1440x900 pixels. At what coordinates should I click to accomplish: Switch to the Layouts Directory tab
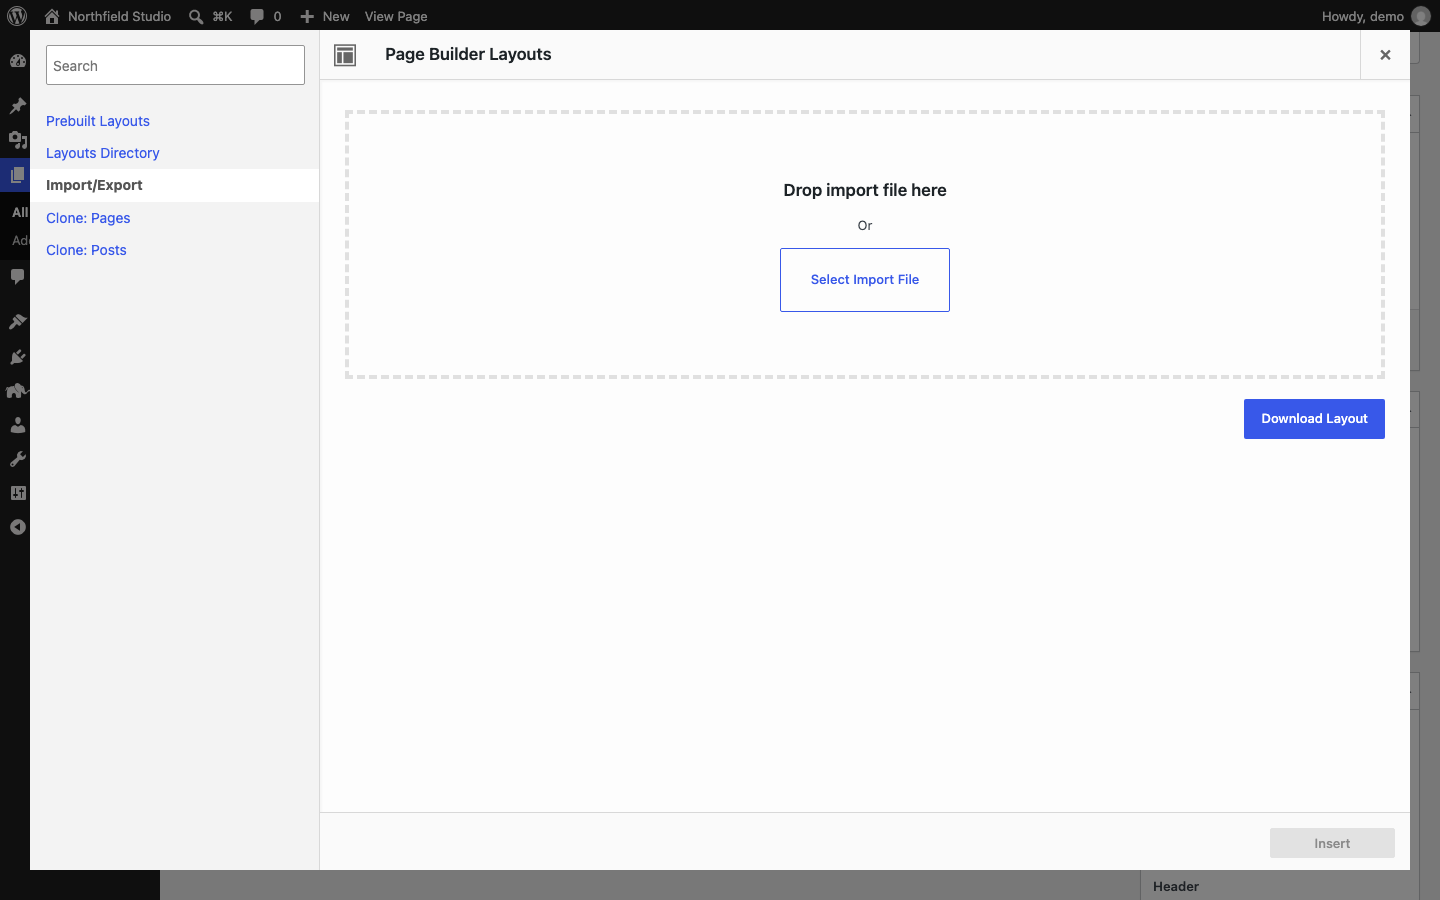pos(103,153)
